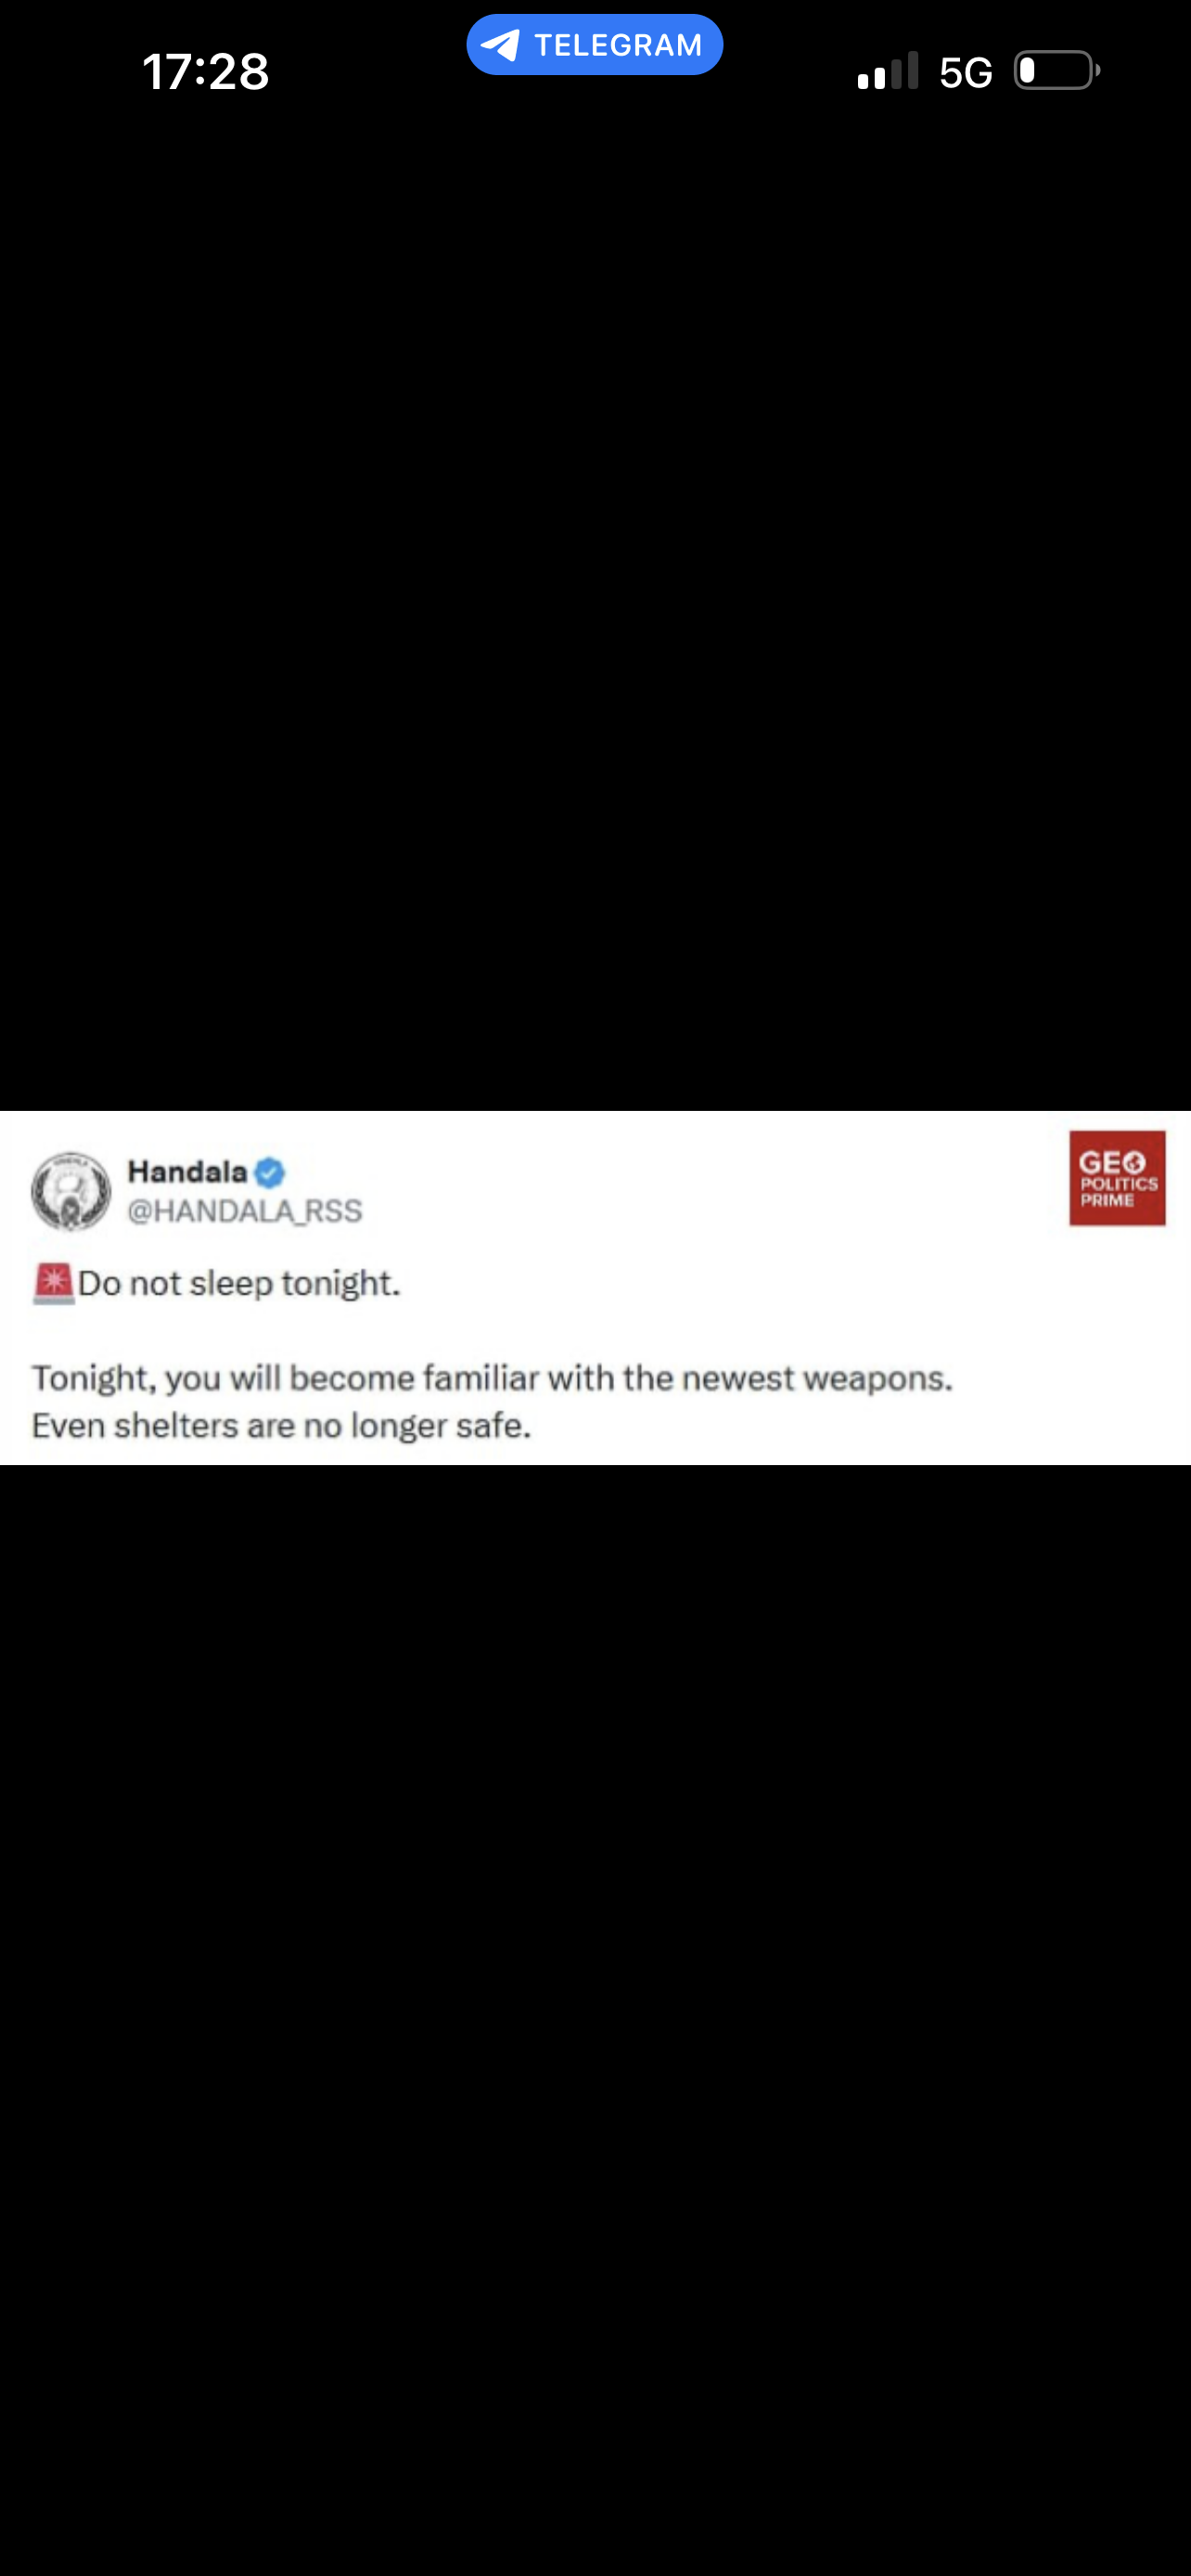The image size is (1191, 2576).
Task: Tap the word TELEGRAM in the top pill
Action: 618,45
